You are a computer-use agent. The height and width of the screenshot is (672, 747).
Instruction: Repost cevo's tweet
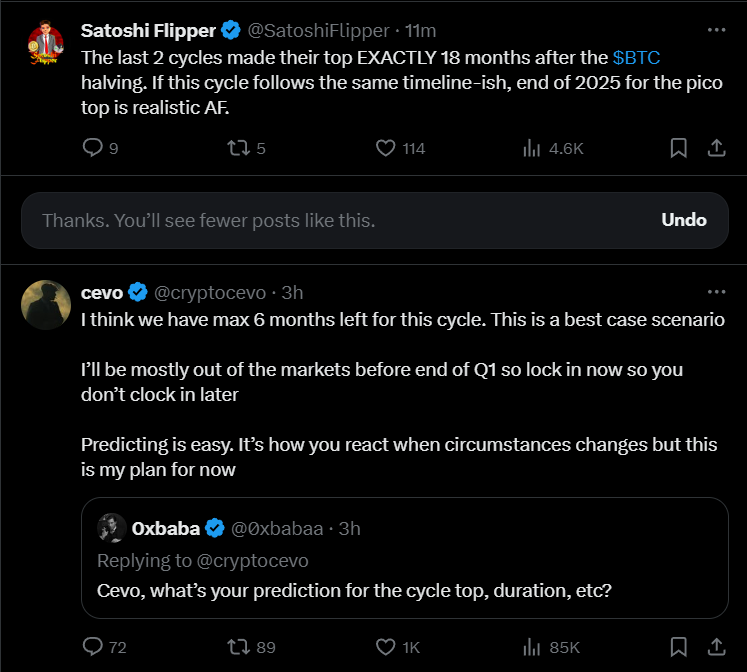(x=237, y=647)
